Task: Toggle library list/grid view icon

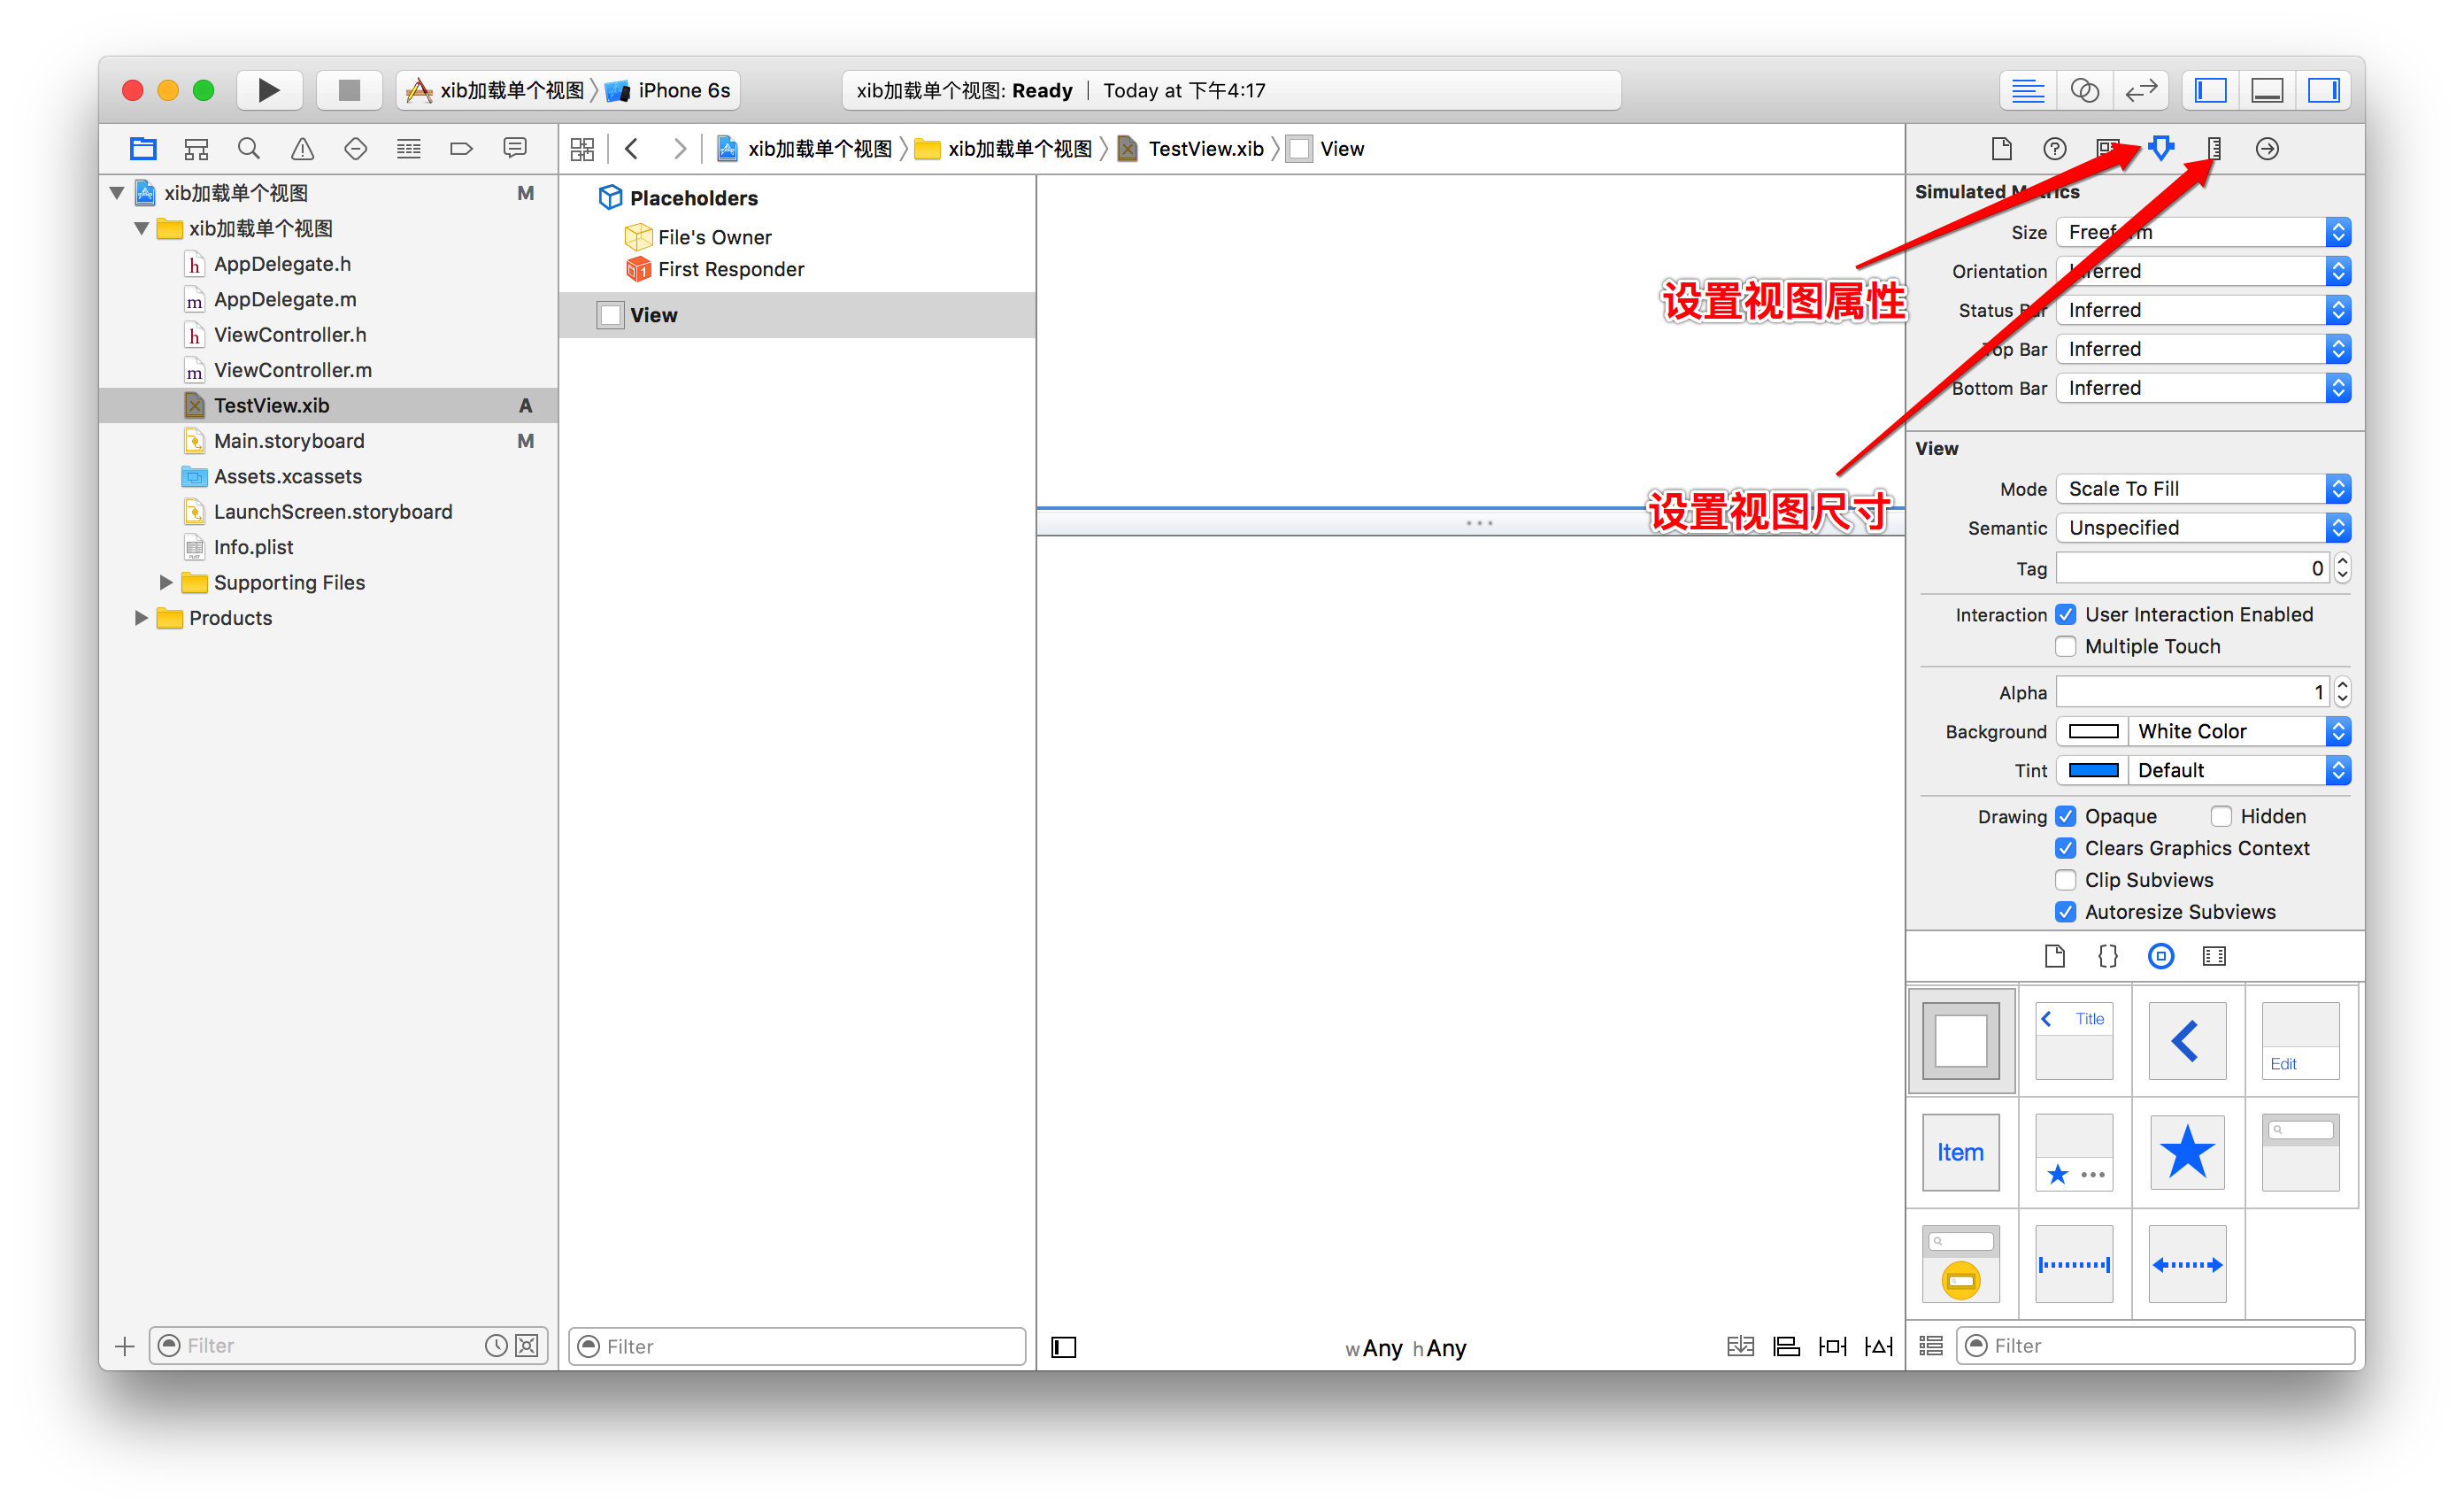Action: pos(1931,1346)
